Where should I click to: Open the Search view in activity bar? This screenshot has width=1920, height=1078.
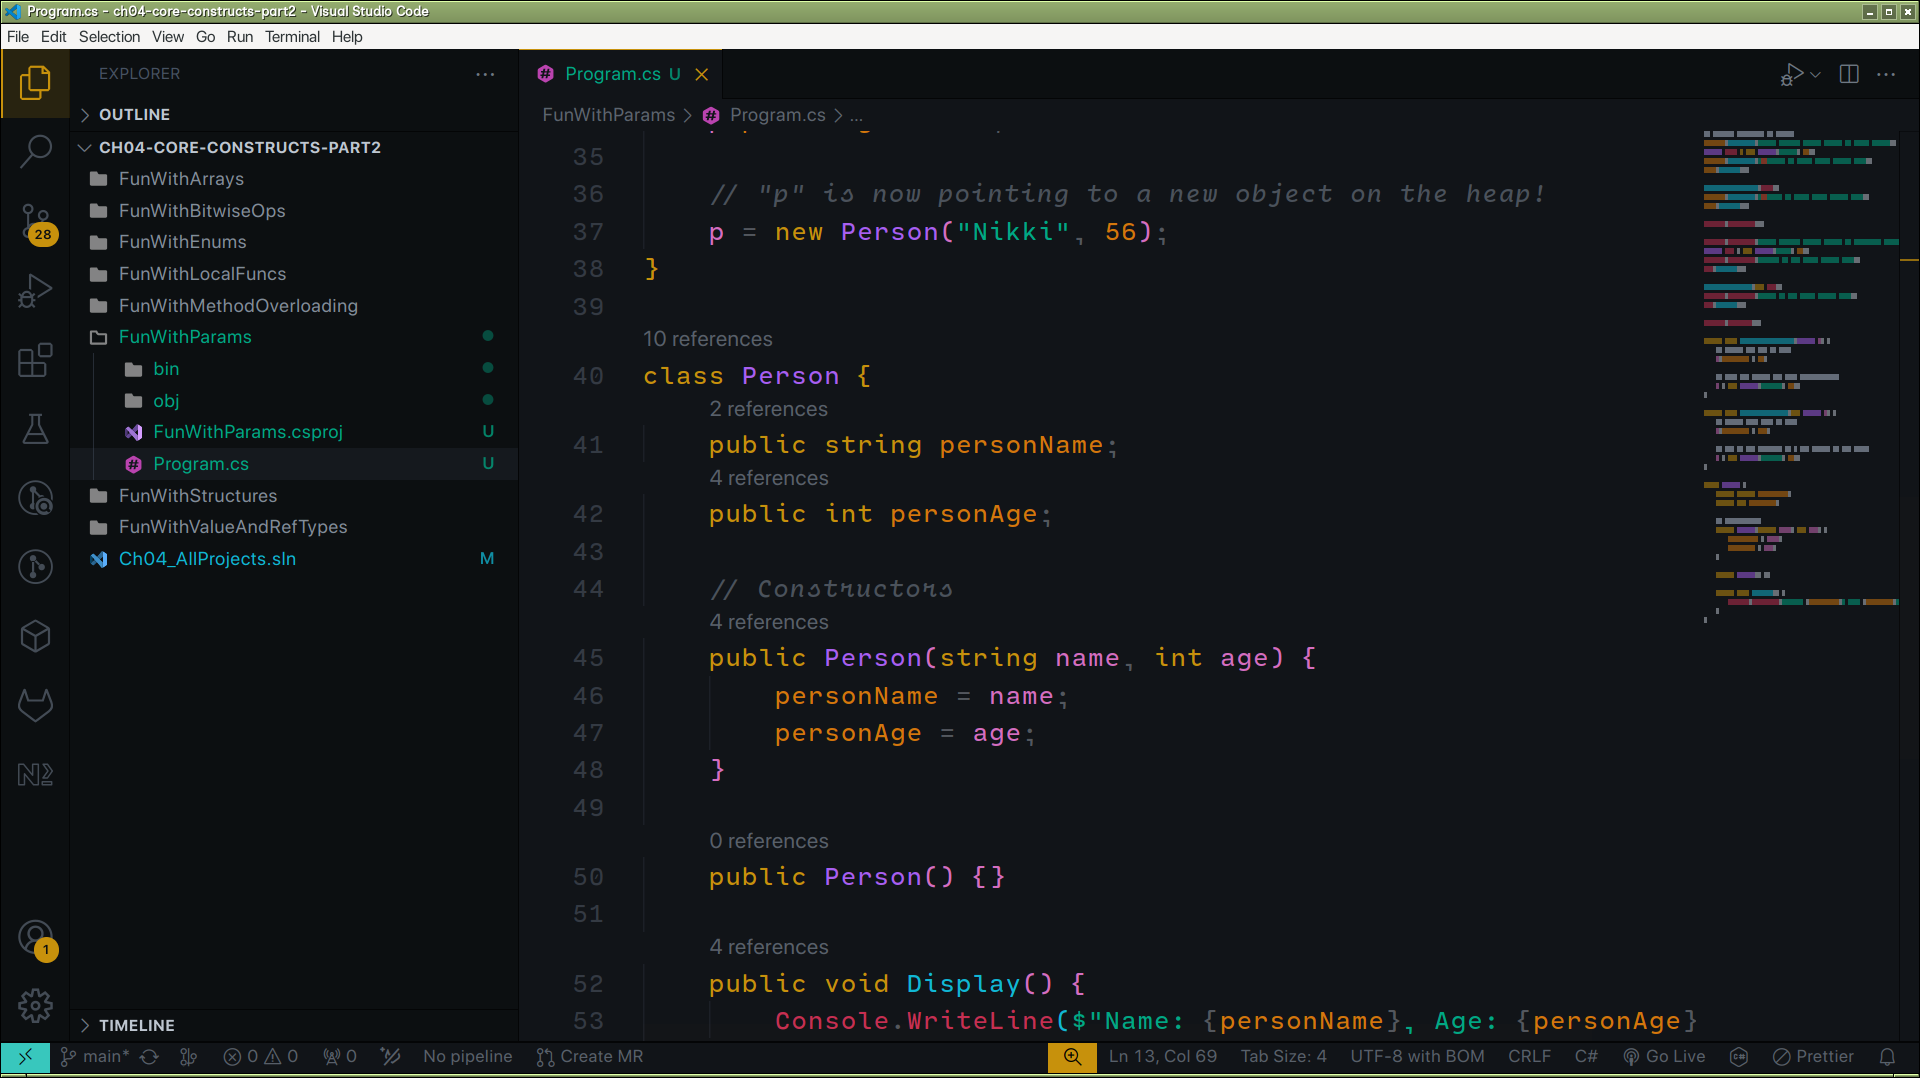[x=36, y=151]
